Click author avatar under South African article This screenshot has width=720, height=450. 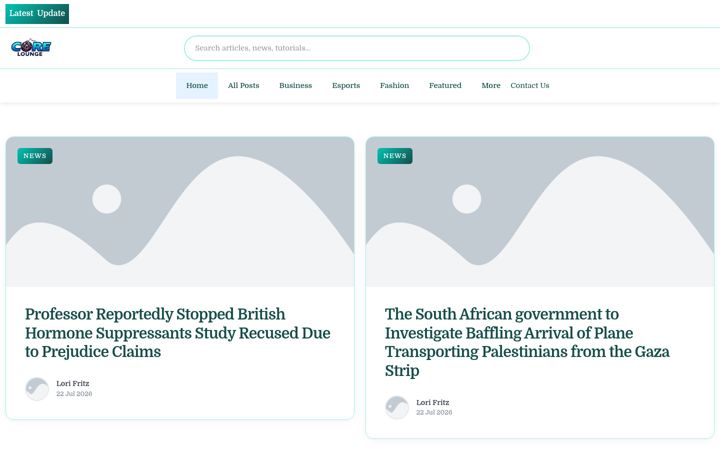pyautogui.click(x=397, y=408)
